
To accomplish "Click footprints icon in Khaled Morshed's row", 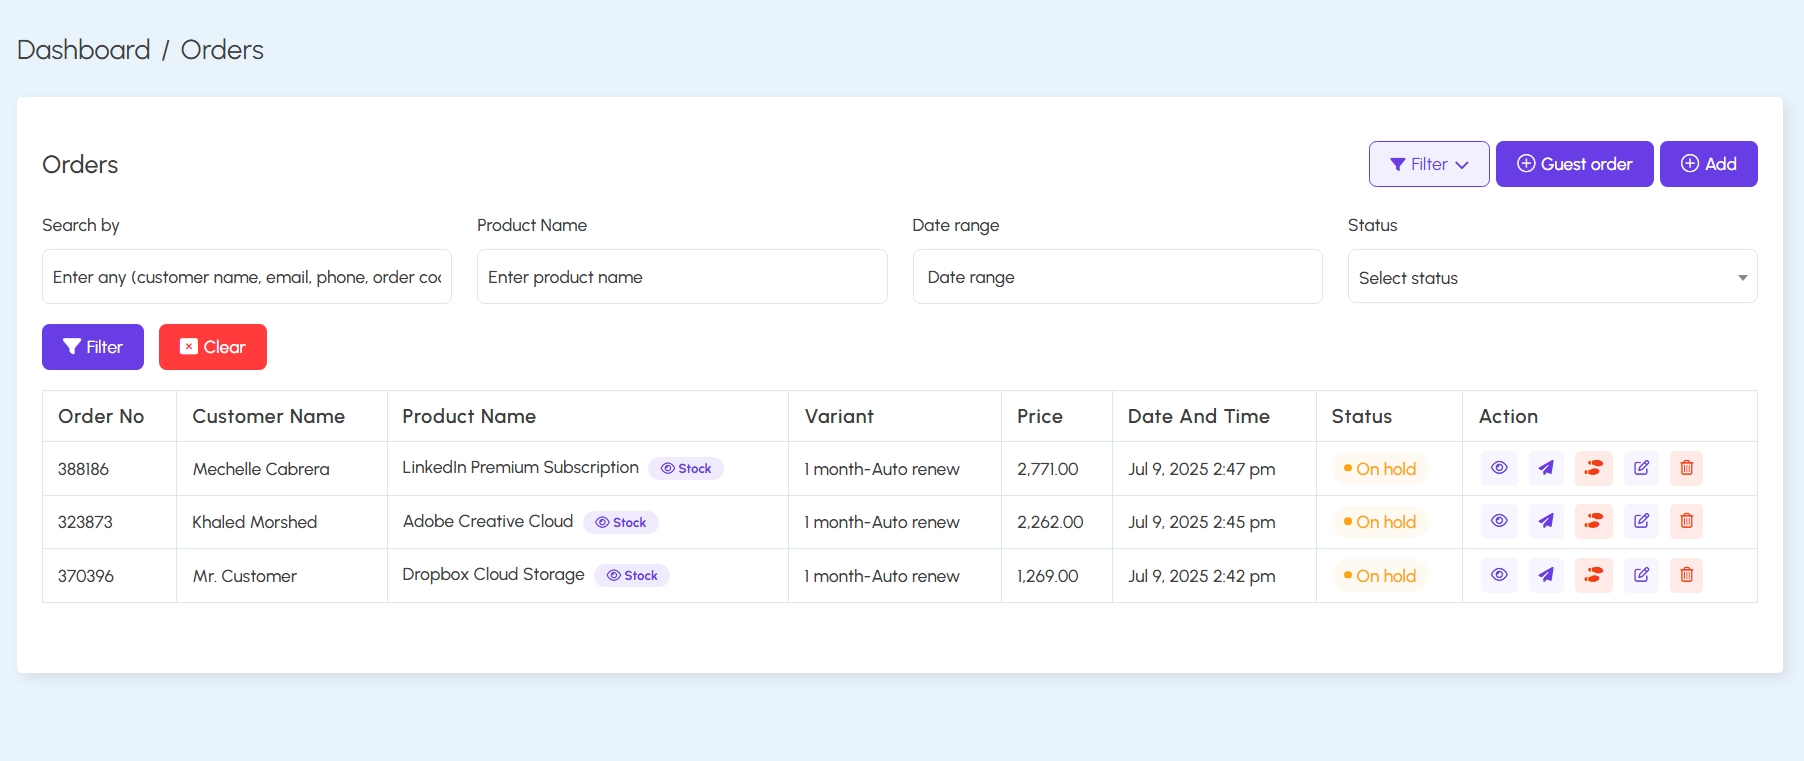I will point(1594,521).
